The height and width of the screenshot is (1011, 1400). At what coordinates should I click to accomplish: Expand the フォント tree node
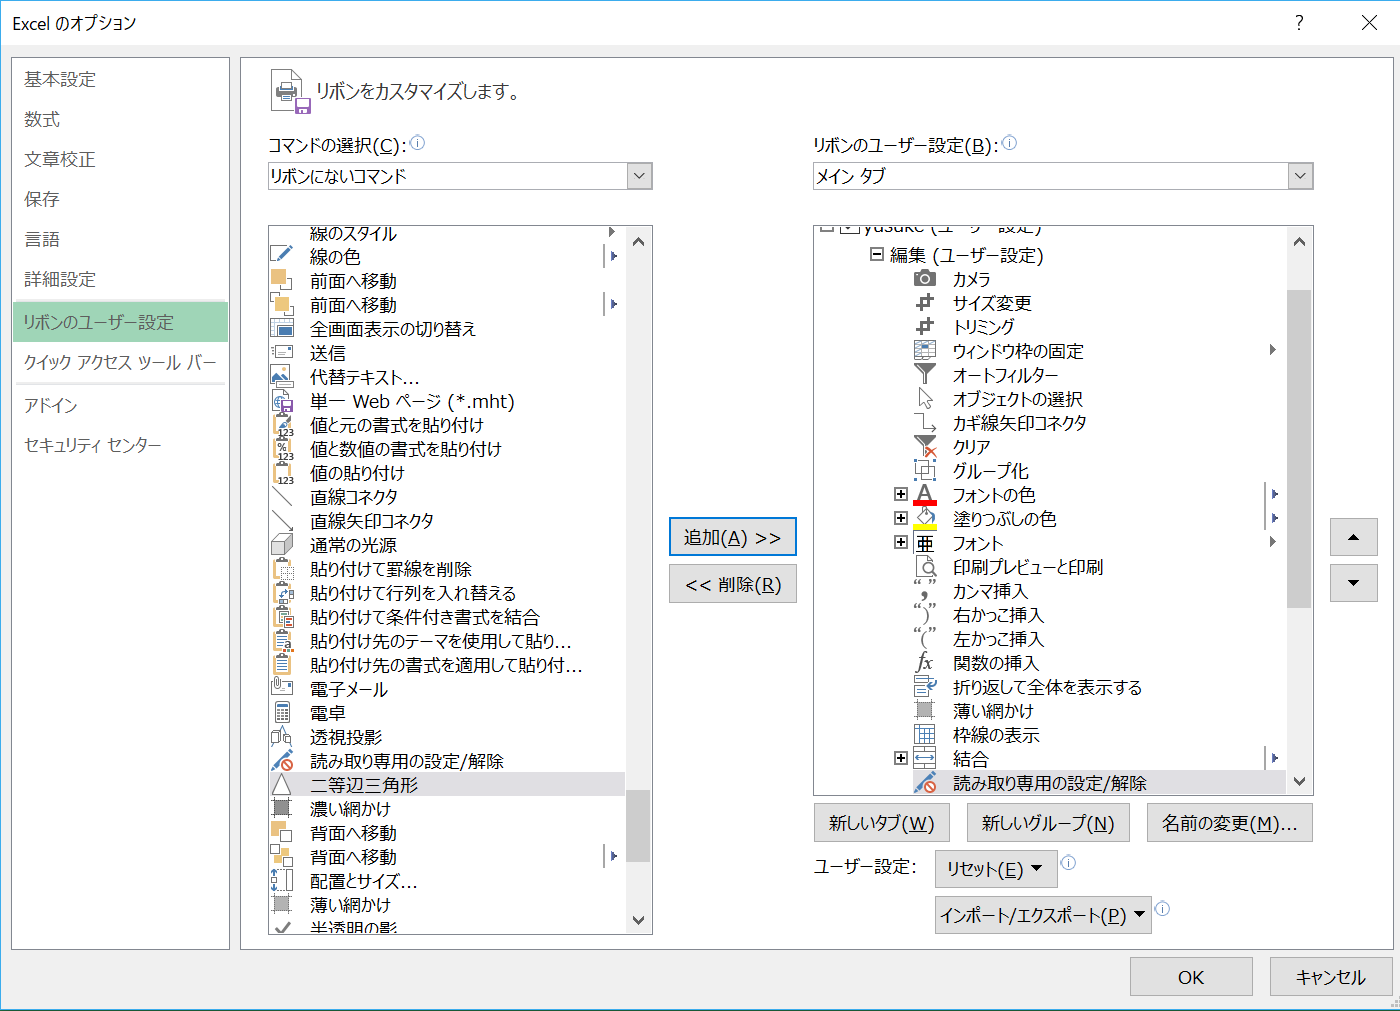pyautogui.click(x=901, y=543)
